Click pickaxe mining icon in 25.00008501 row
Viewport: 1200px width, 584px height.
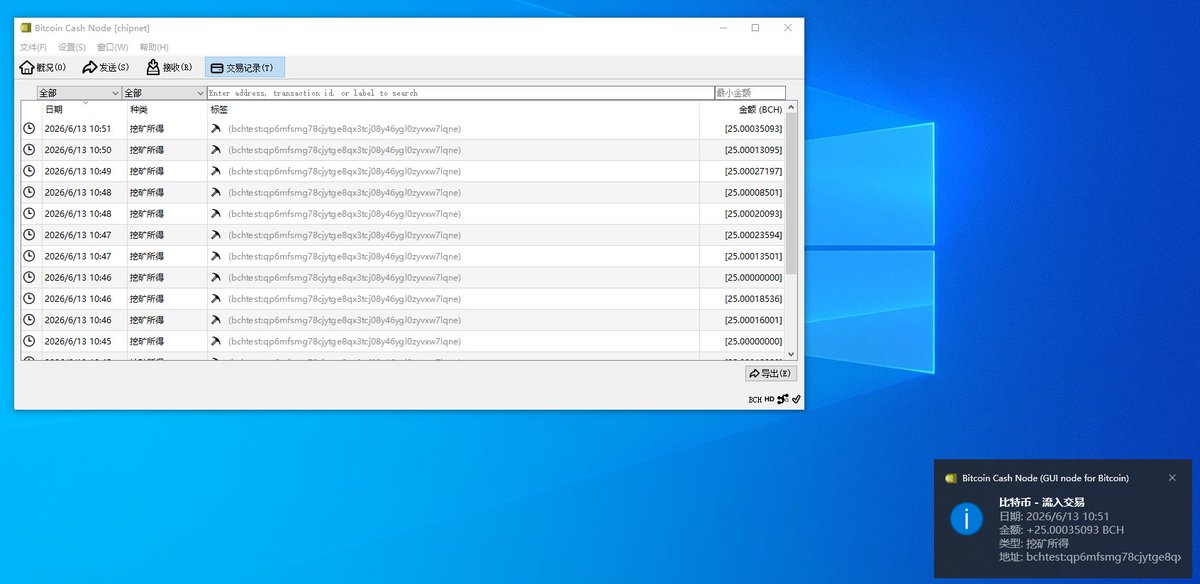[x=215, y=192]
